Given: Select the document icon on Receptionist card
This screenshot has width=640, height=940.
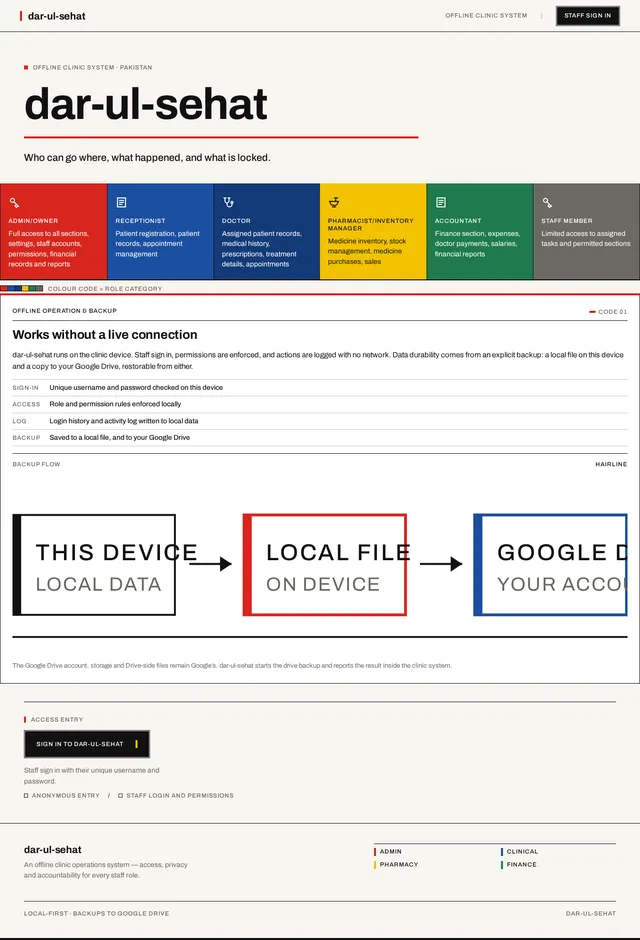Looking at the screenshot, I should tap(121, 202).
